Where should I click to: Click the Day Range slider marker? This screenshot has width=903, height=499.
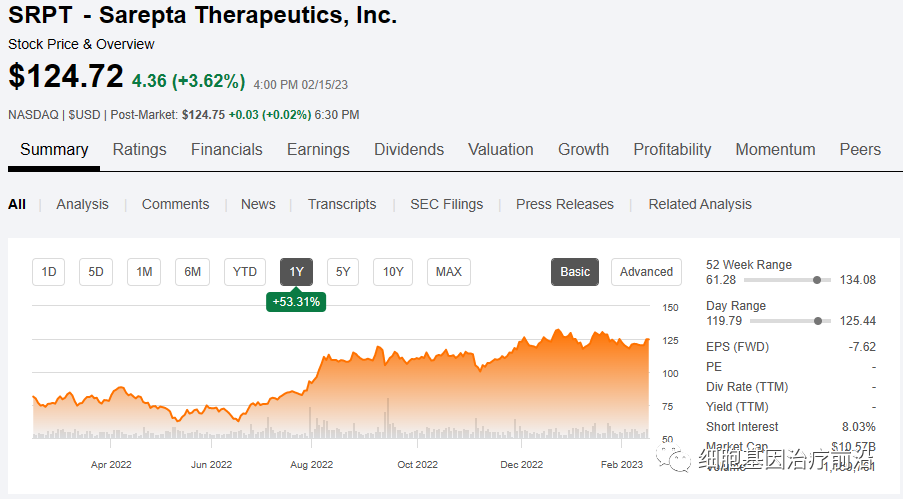819,321
